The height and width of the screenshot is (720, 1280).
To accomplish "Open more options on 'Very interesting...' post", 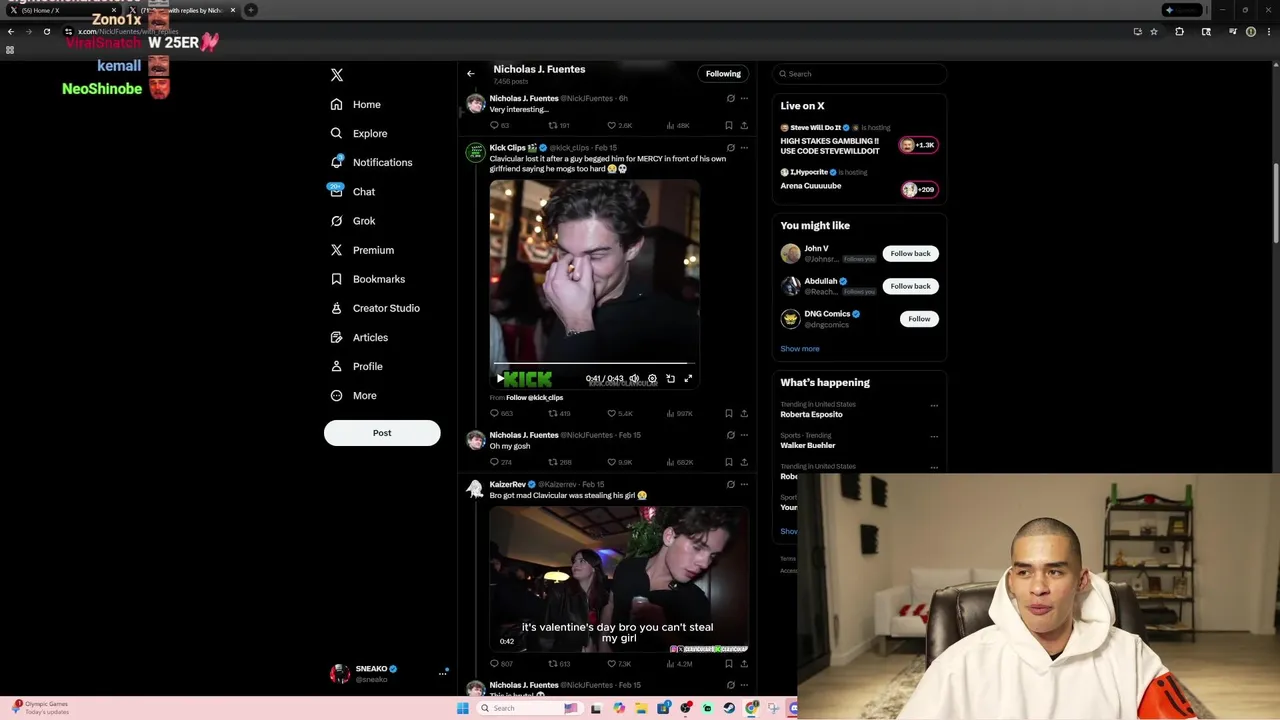I will [x=744, y=99].
